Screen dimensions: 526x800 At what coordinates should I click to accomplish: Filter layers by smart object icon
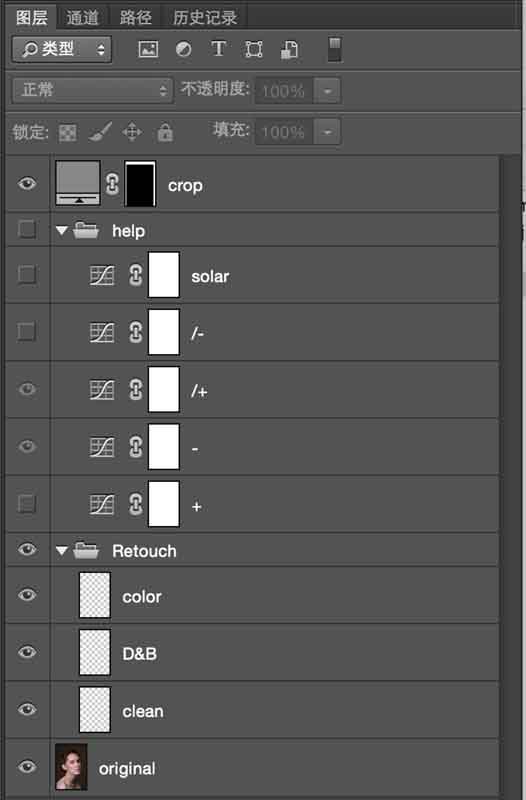[289, 50]
